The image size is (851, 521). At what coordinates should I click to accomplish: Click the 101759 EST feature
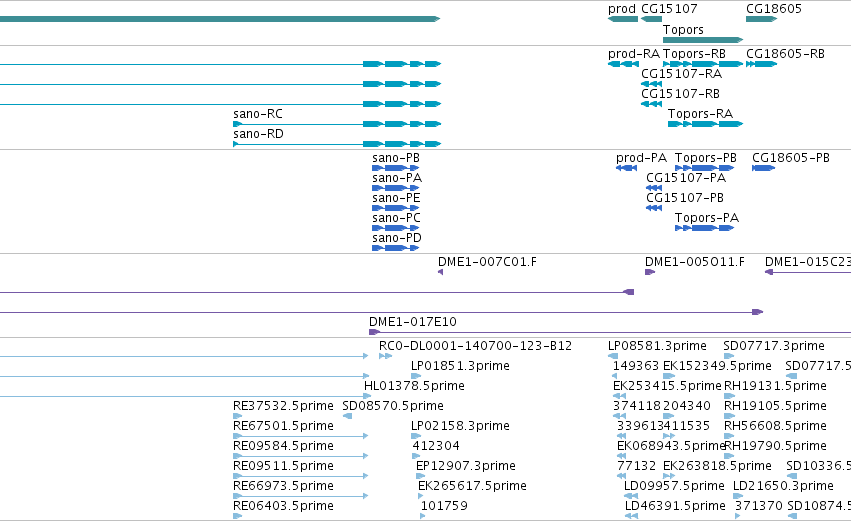click(423, 517)
